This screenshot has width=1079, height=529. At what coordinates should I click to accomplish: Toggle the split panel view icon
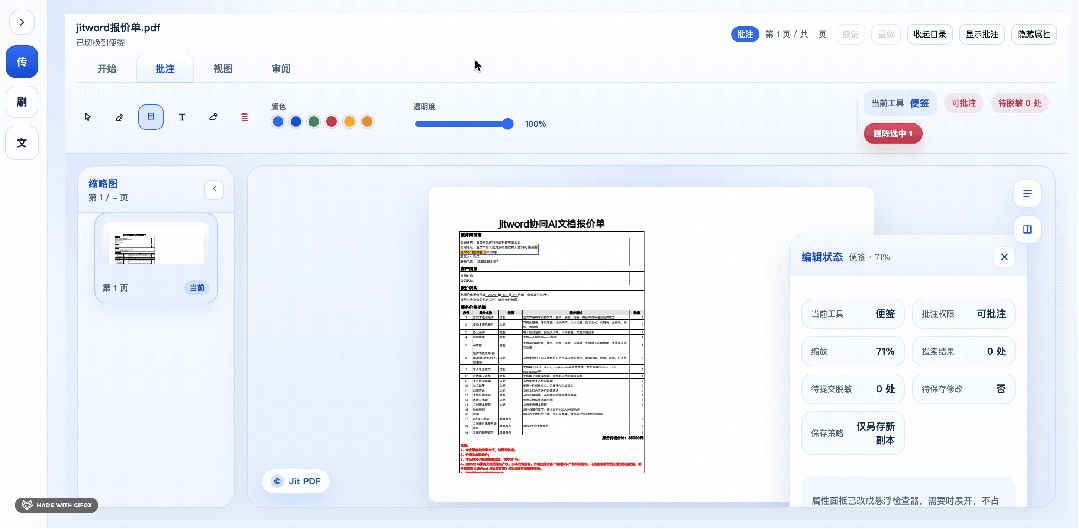pos(1027,229)
